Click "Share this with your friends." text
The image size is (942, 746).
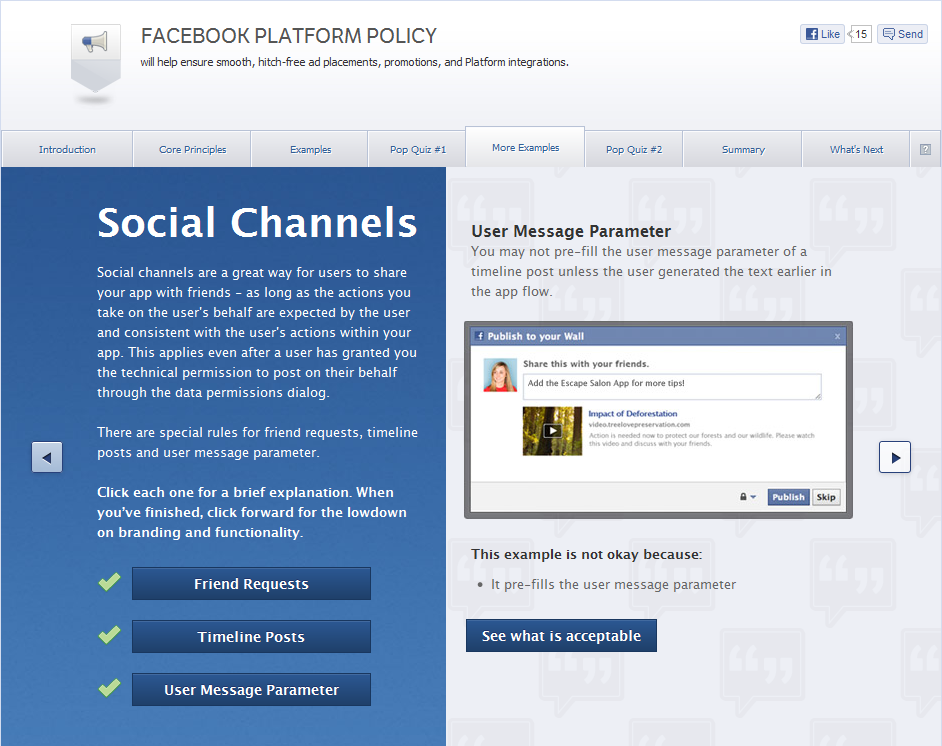click(586, 363)
